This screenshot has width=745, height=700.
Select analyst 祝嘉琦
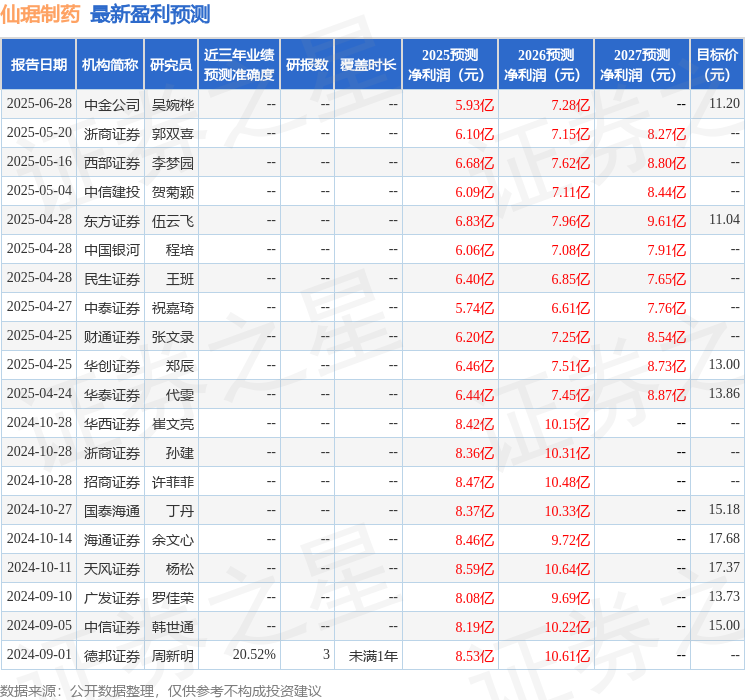coord(172,308)
